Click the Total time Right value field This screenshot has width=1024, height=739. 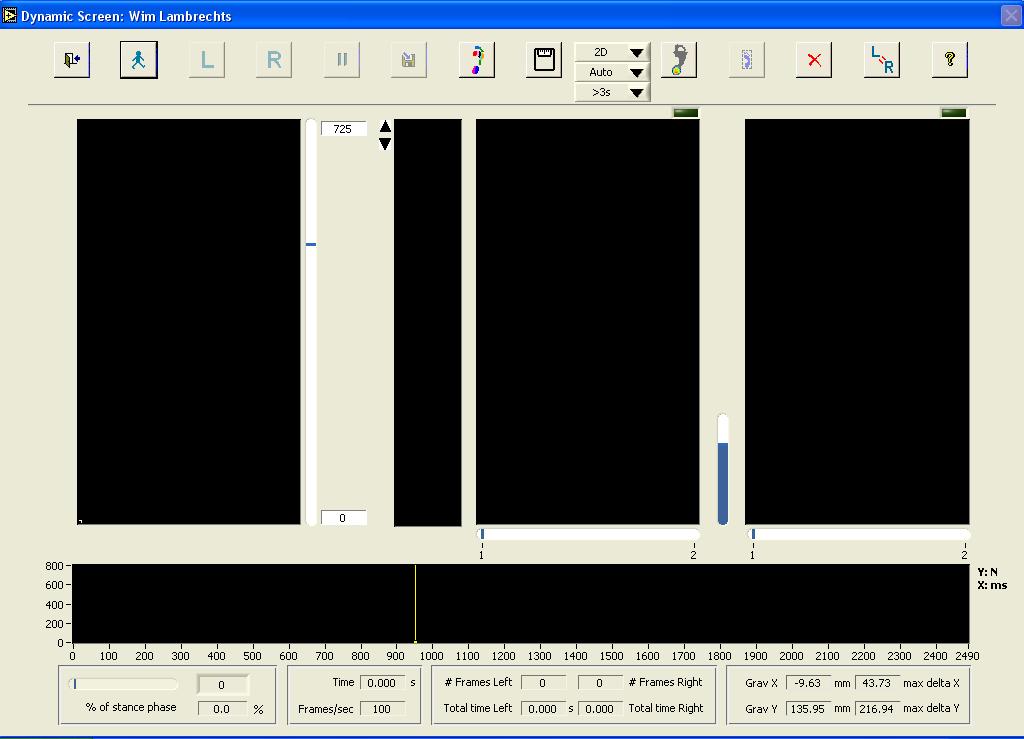coord(600,709)
